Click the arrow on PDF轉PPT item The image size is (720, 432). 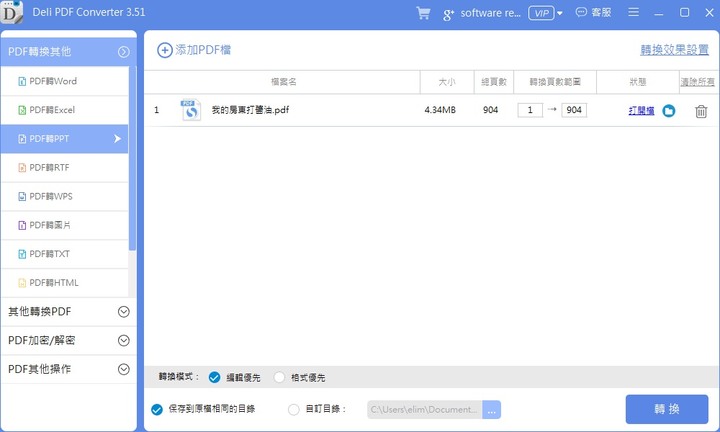(118, 139)
